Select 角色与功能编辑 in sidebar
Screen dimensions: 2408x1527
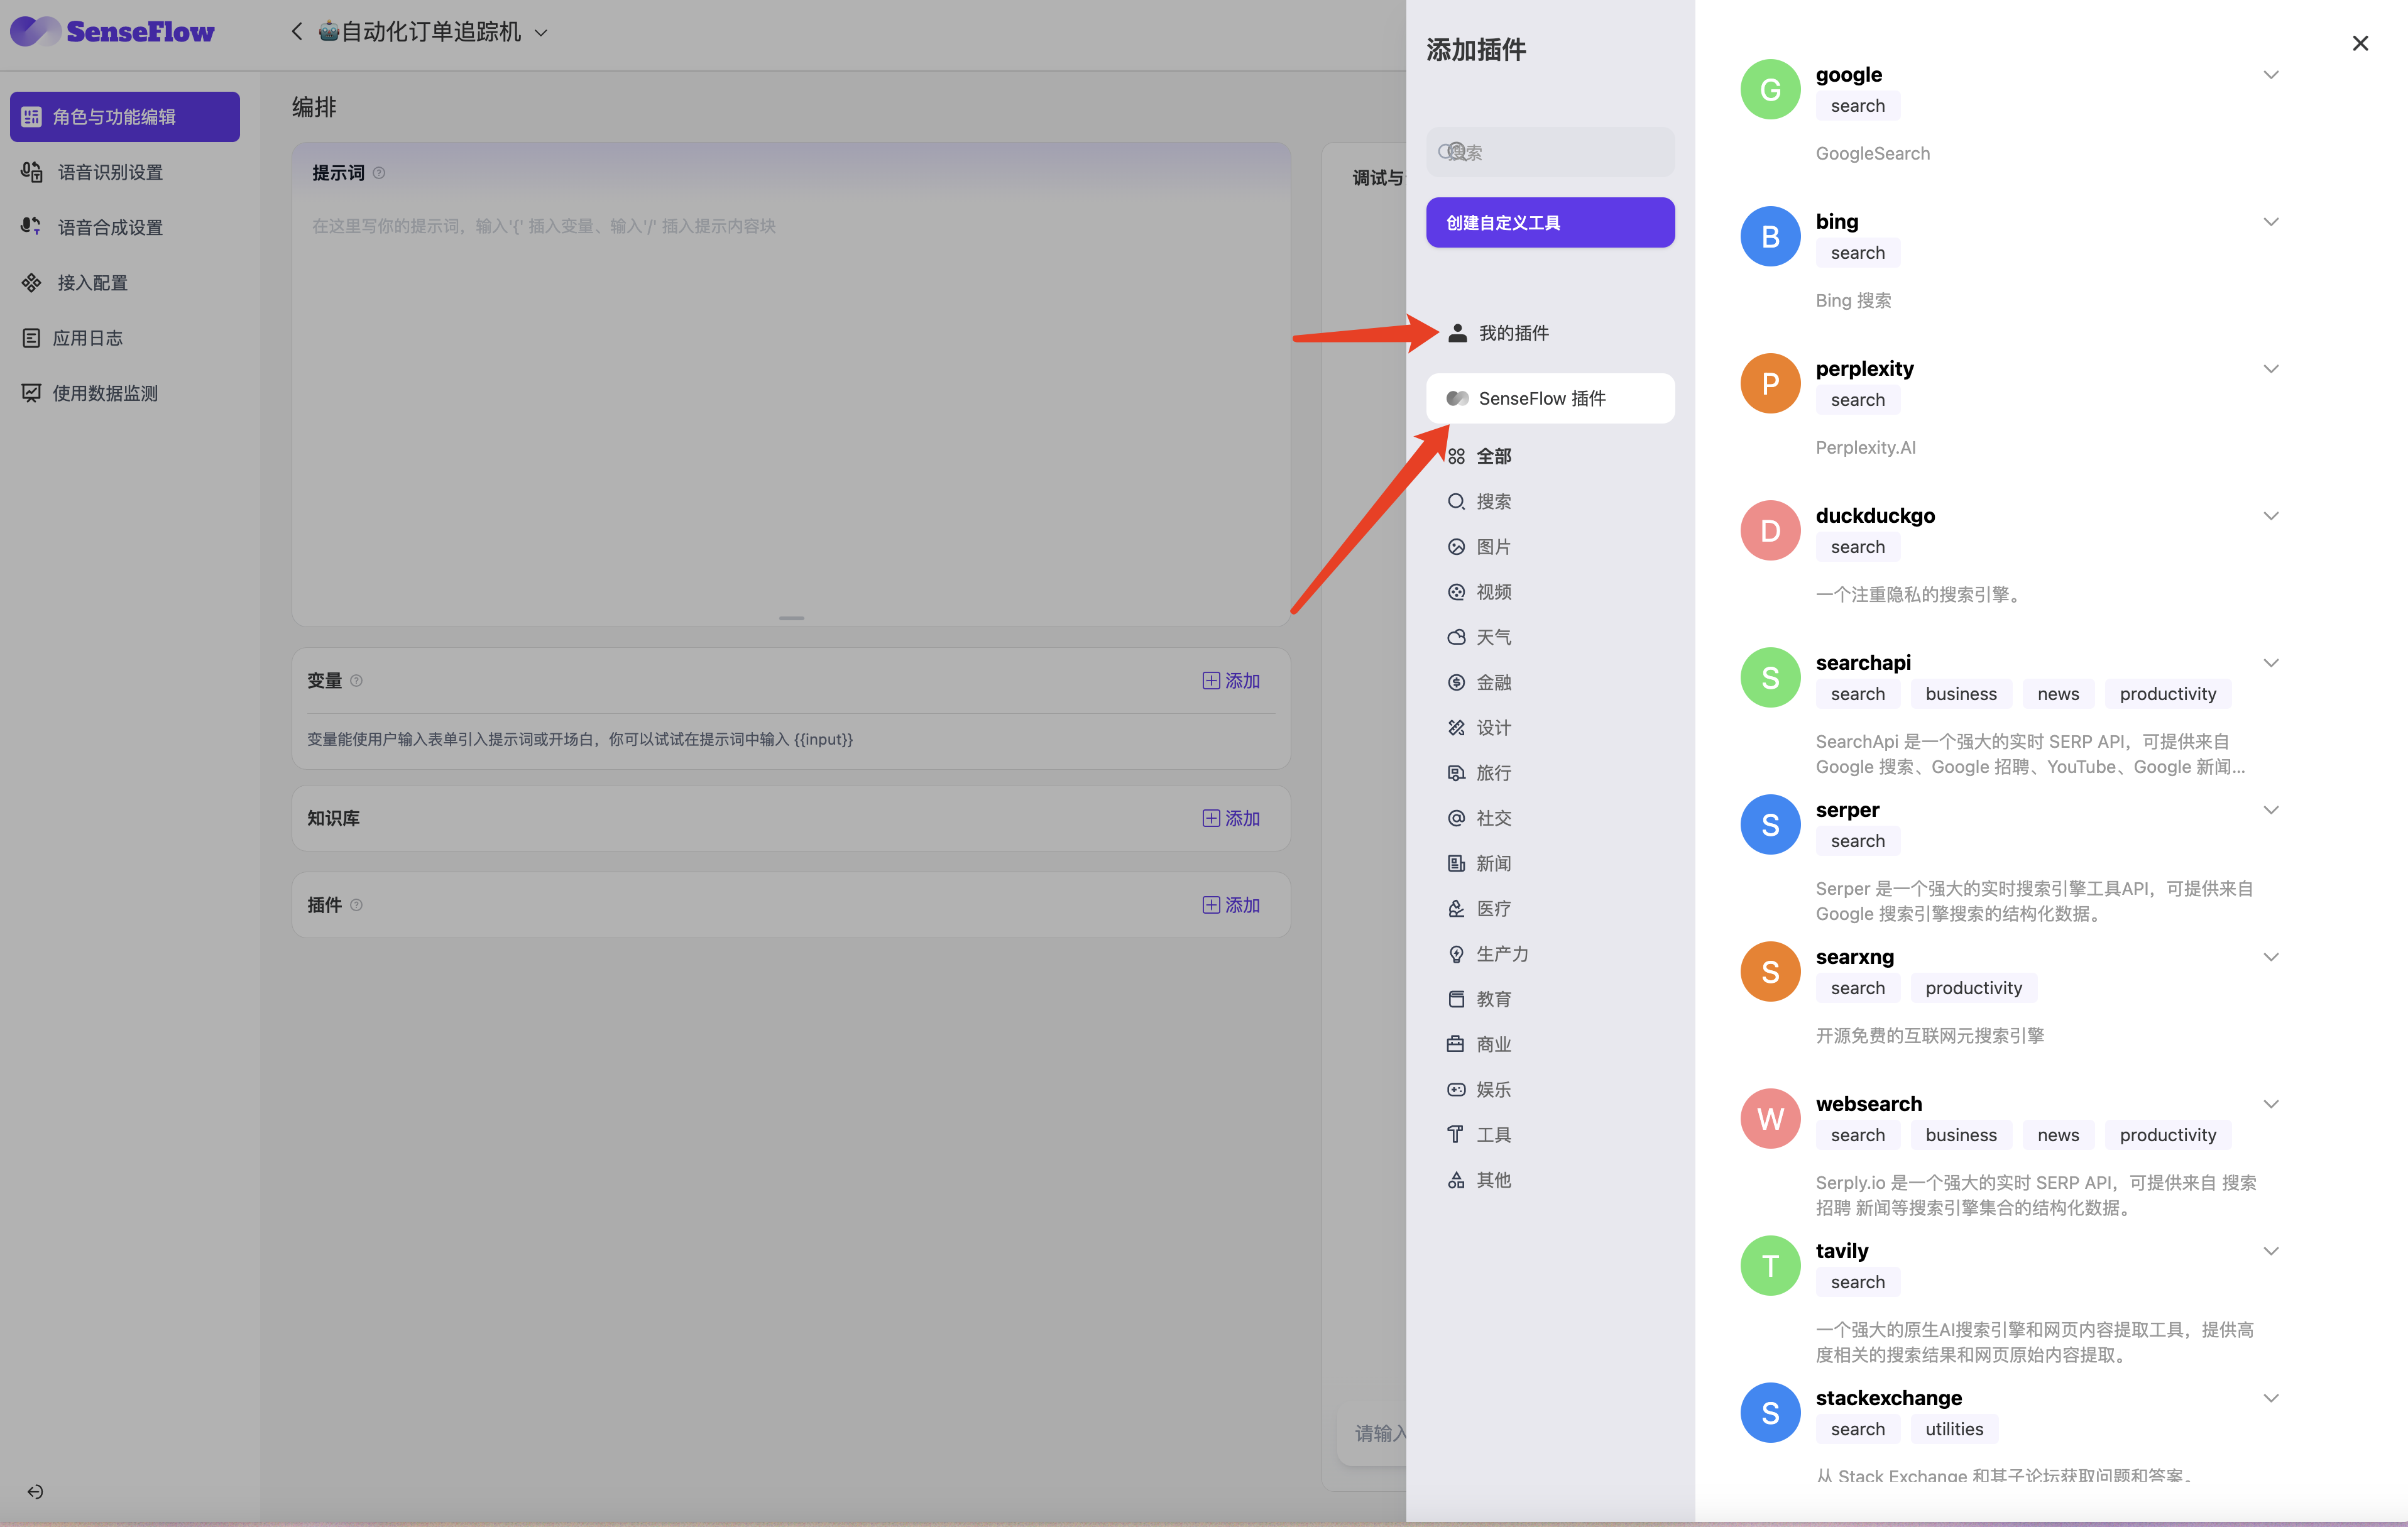(125, 117)
